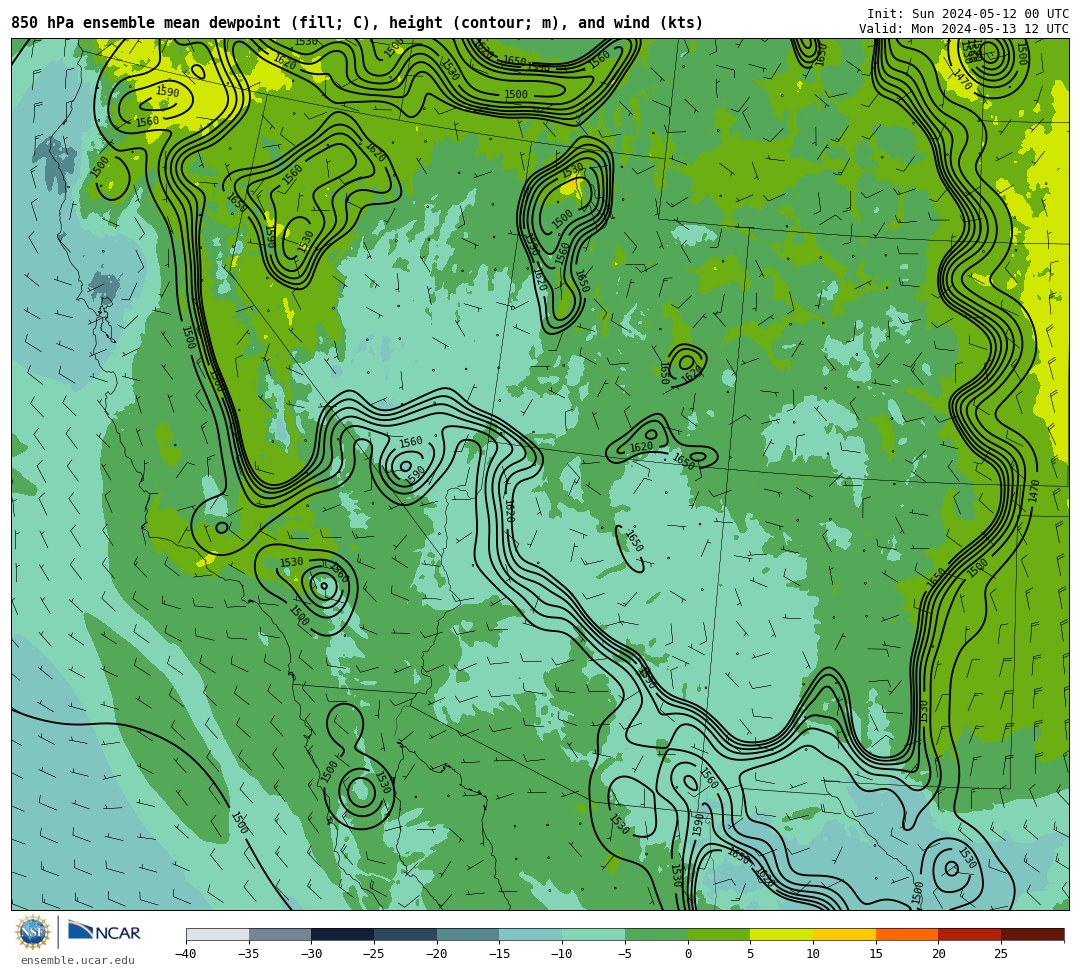Click the positive 10 colorbar tick label
This screenshot has width=1080, height=973.
(x=813, y=954)
